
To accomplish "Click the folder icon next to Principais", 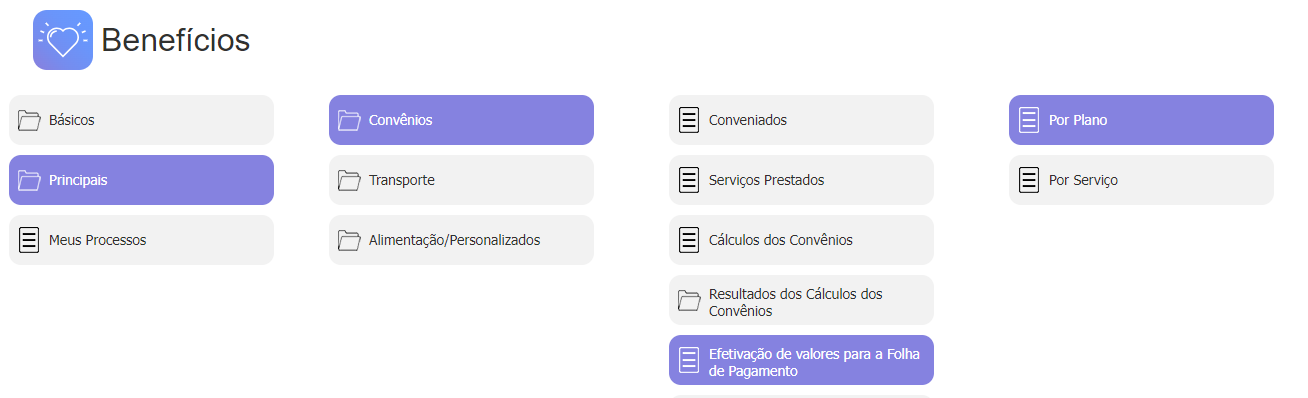I will (29, 180).
